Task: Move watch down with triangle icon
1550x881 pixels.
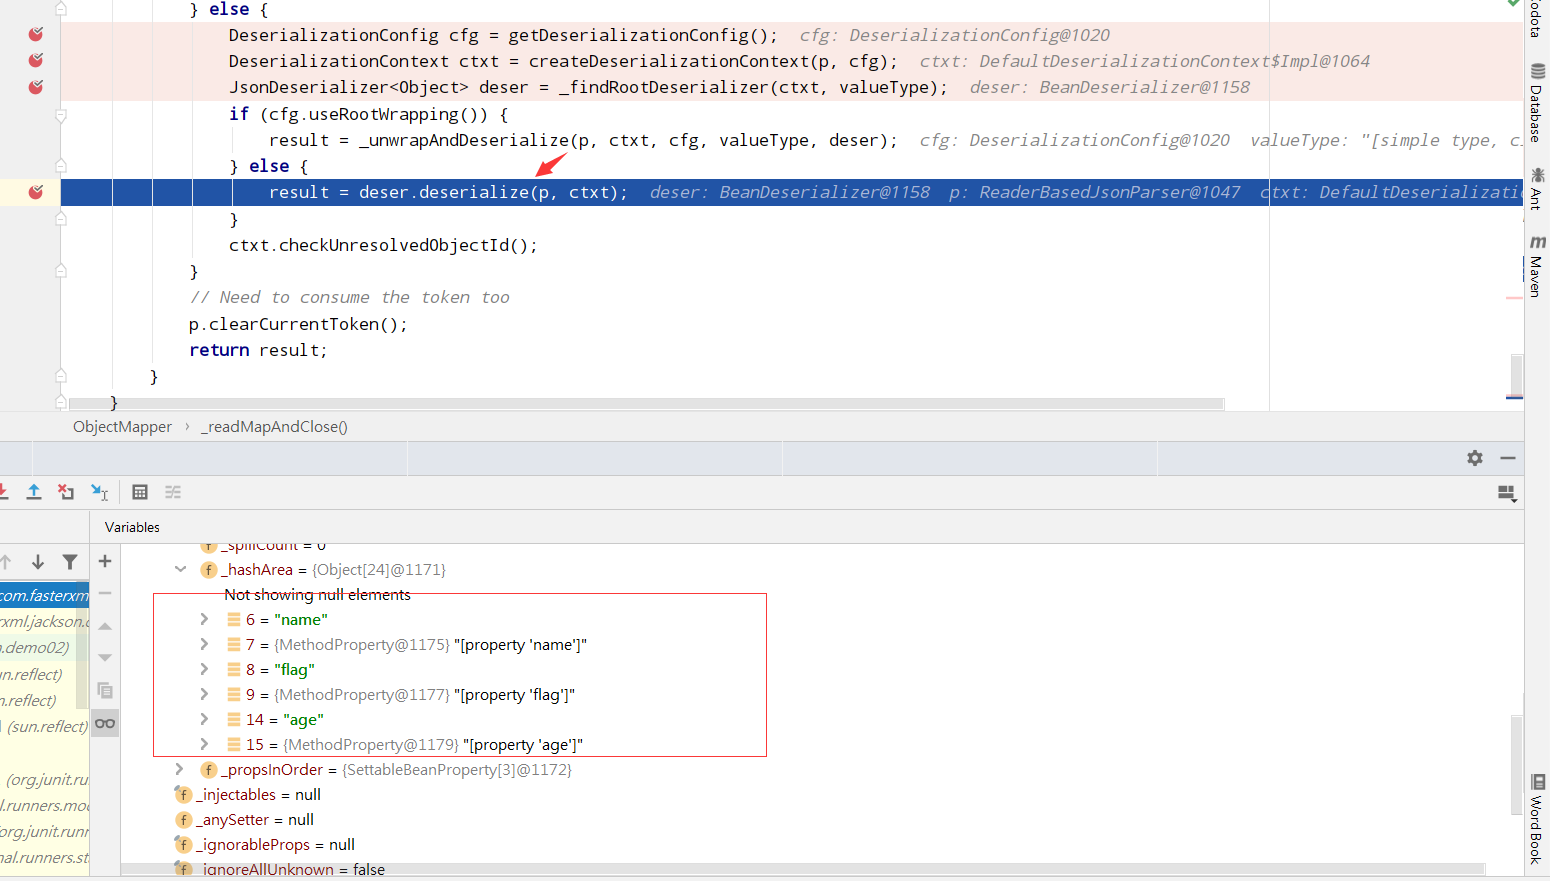Action: pyautogui.click(x=105, y=658)
